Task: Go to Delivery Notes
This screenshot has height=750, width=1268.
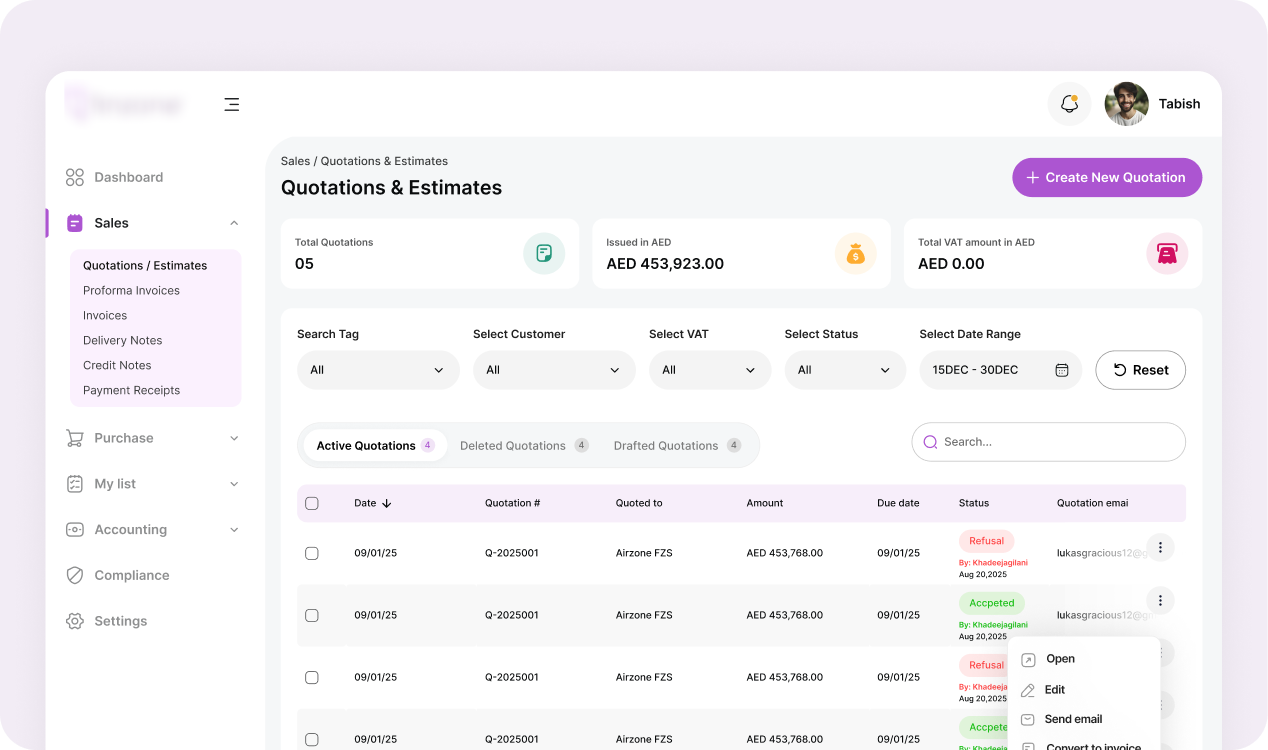Action: pos(122,340)
